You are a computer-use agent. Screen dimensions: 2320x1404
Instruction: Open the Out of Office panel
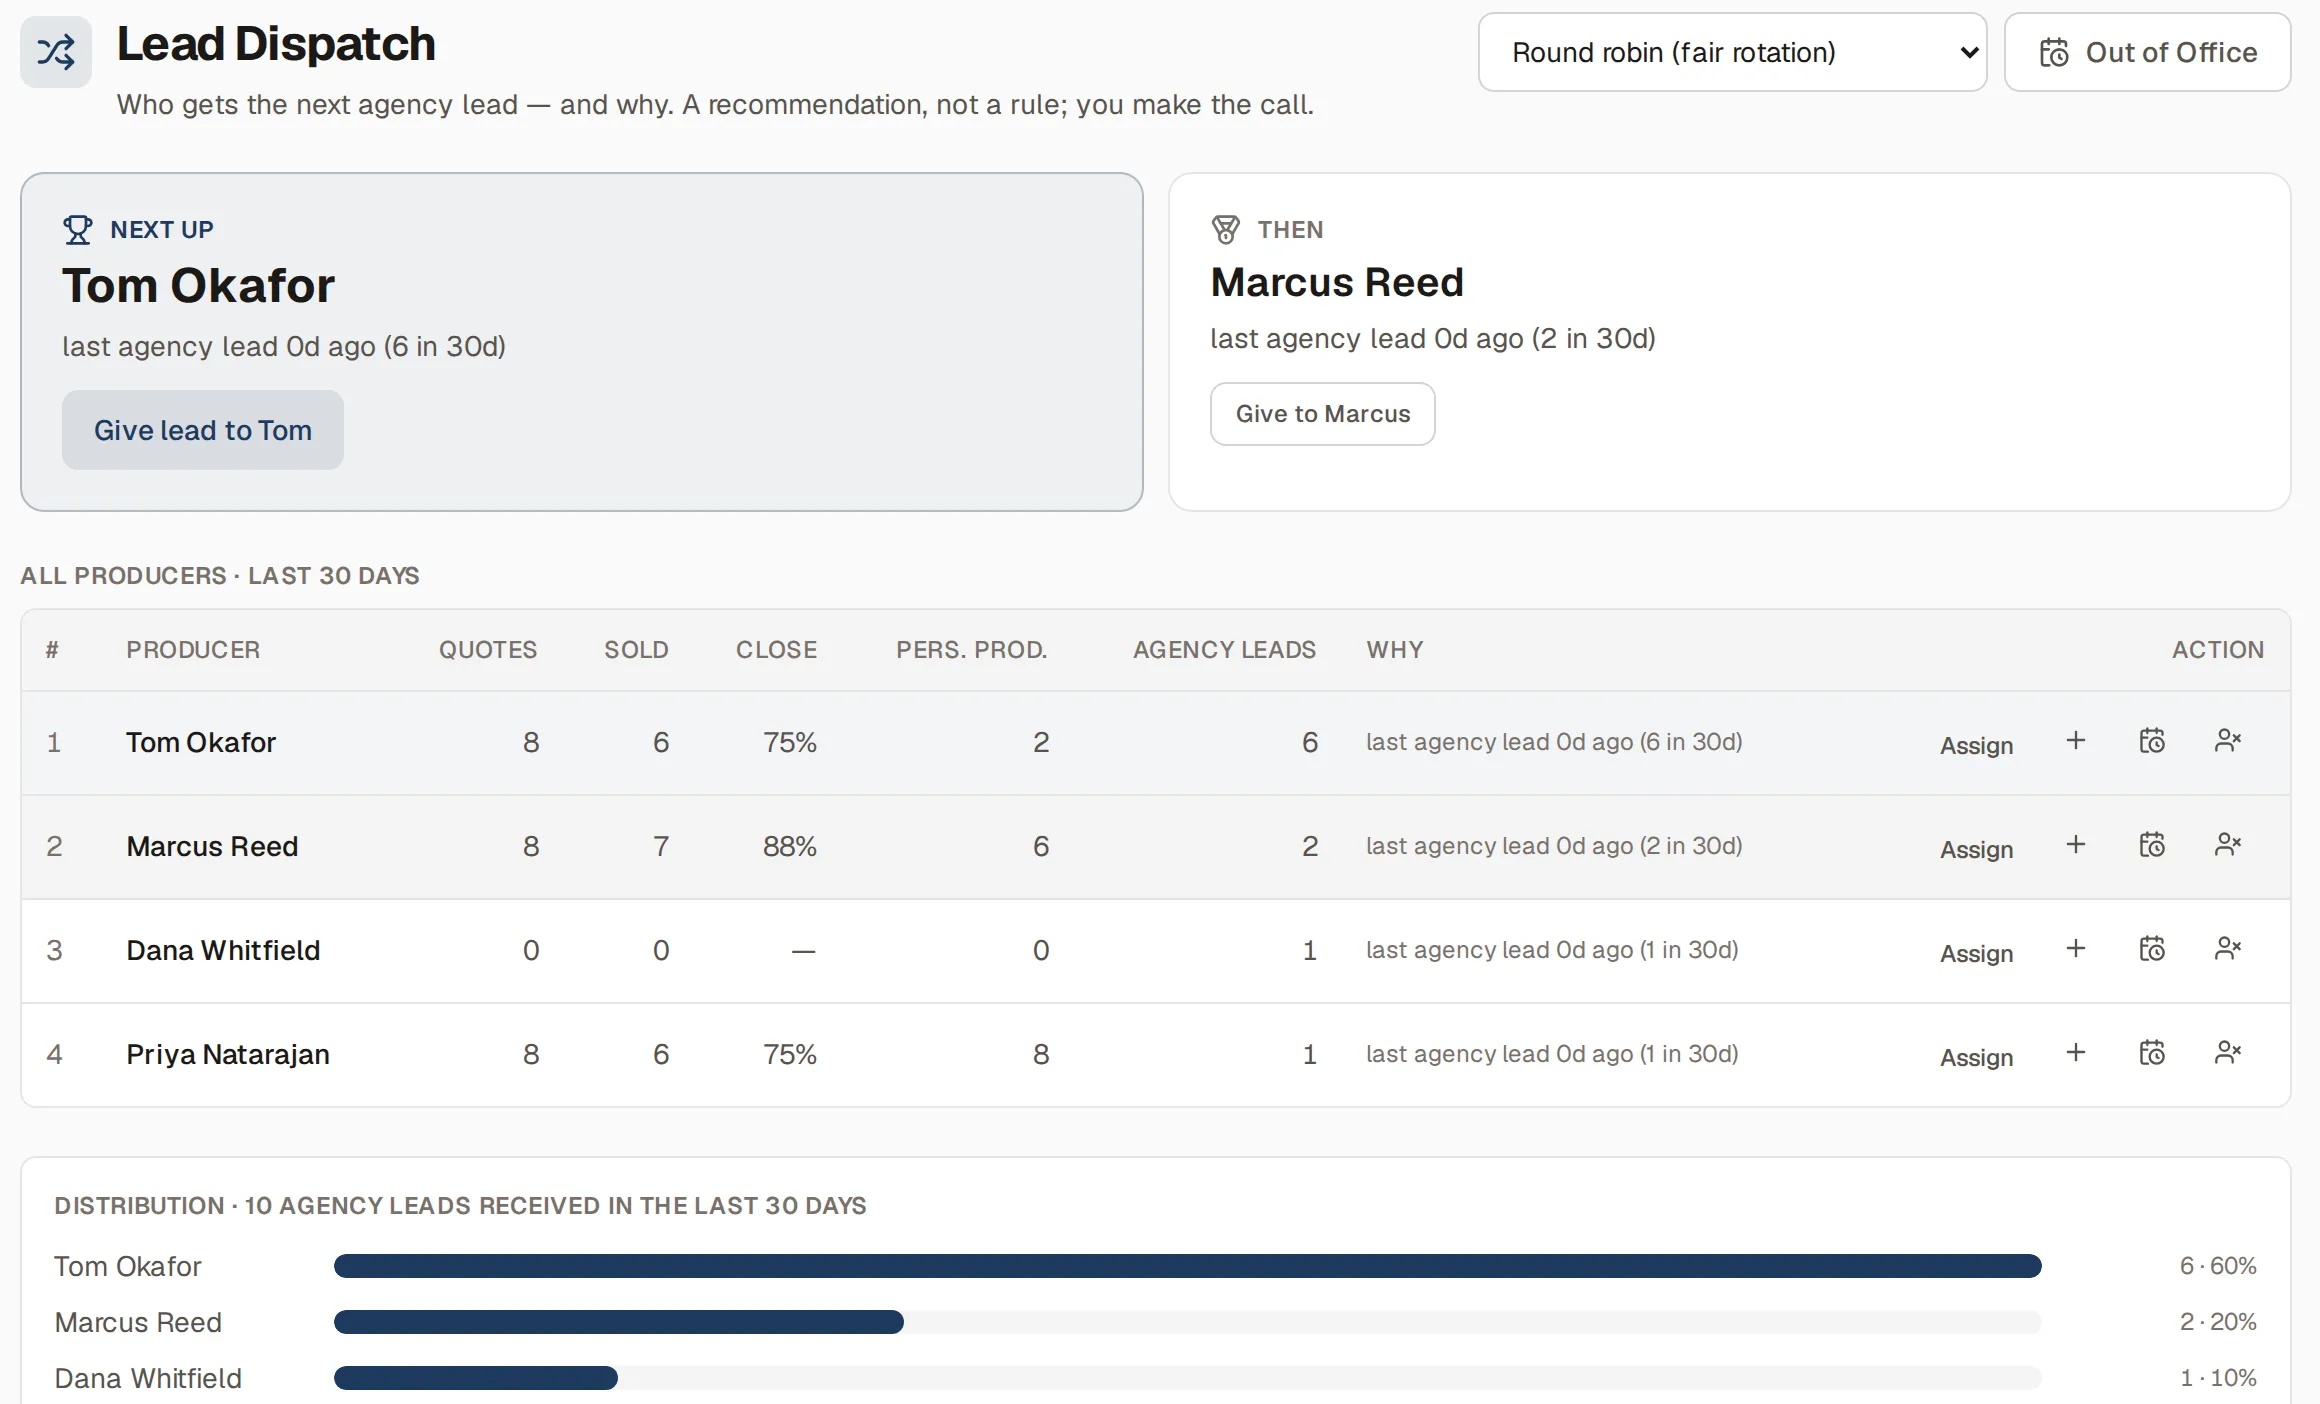tap(2147, 52)
